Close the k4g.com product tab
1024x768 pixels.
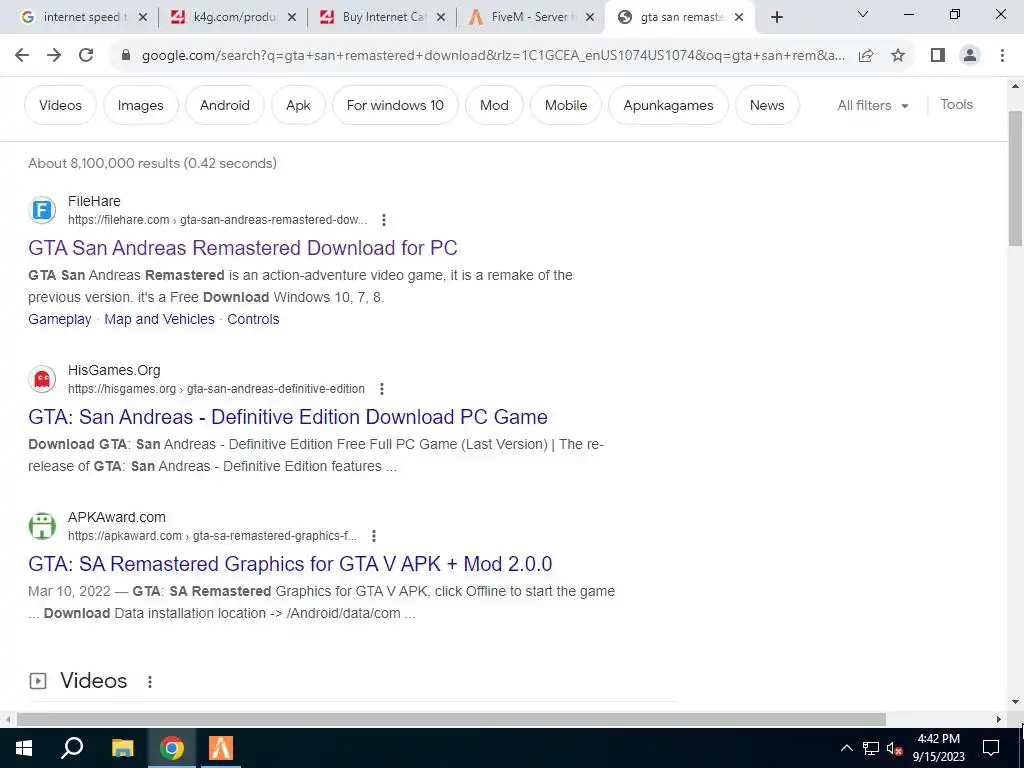click(292, 18)
